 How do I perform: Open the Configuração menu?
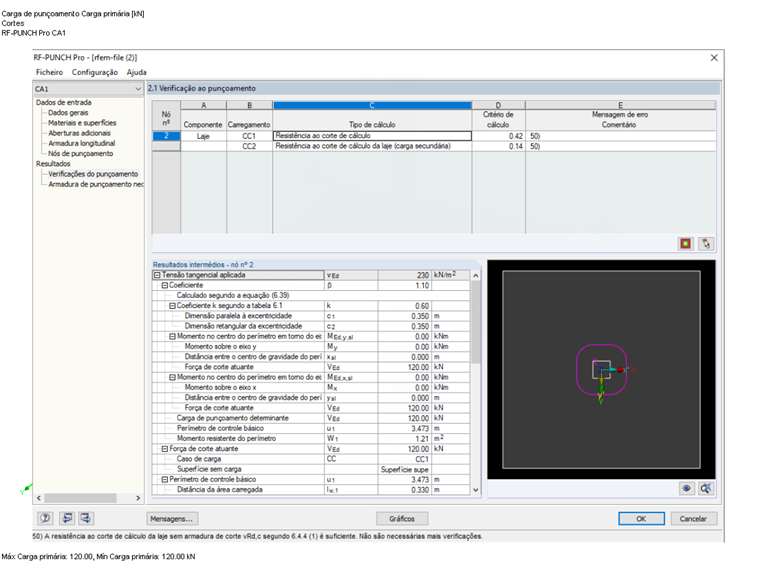click(95, 72)
